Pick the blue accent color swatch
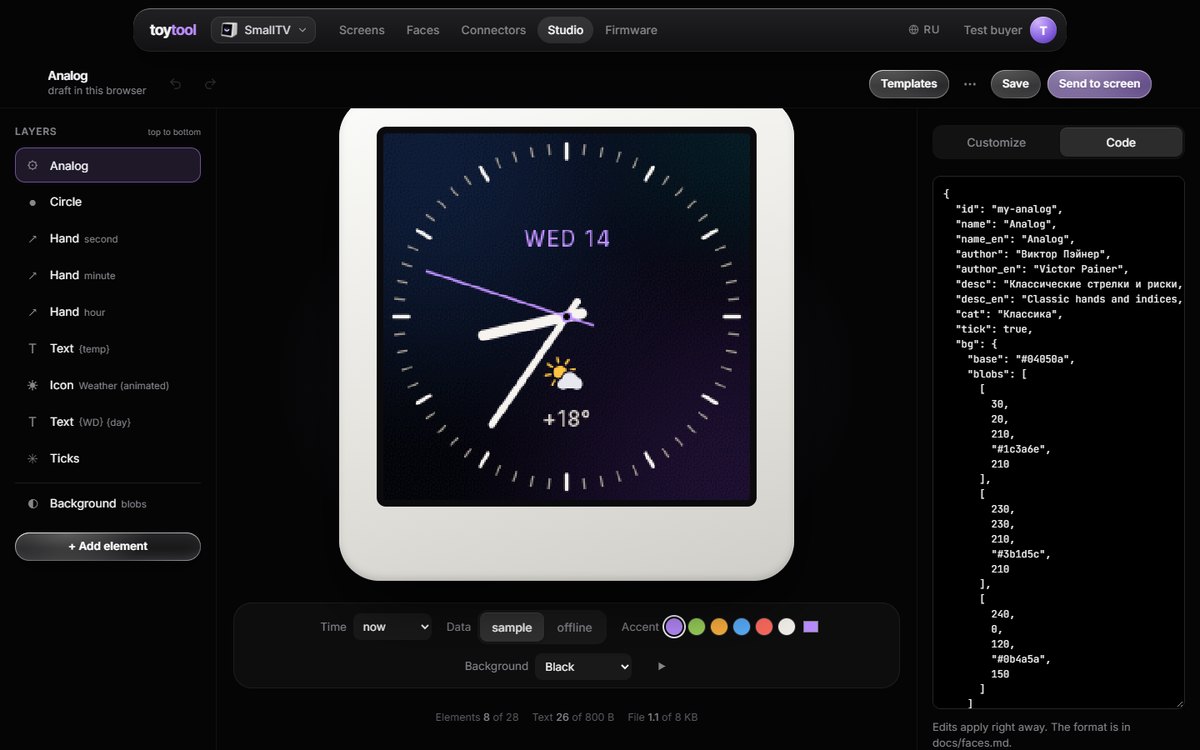This screenshot has width=1200, height=750. (742, 627)
